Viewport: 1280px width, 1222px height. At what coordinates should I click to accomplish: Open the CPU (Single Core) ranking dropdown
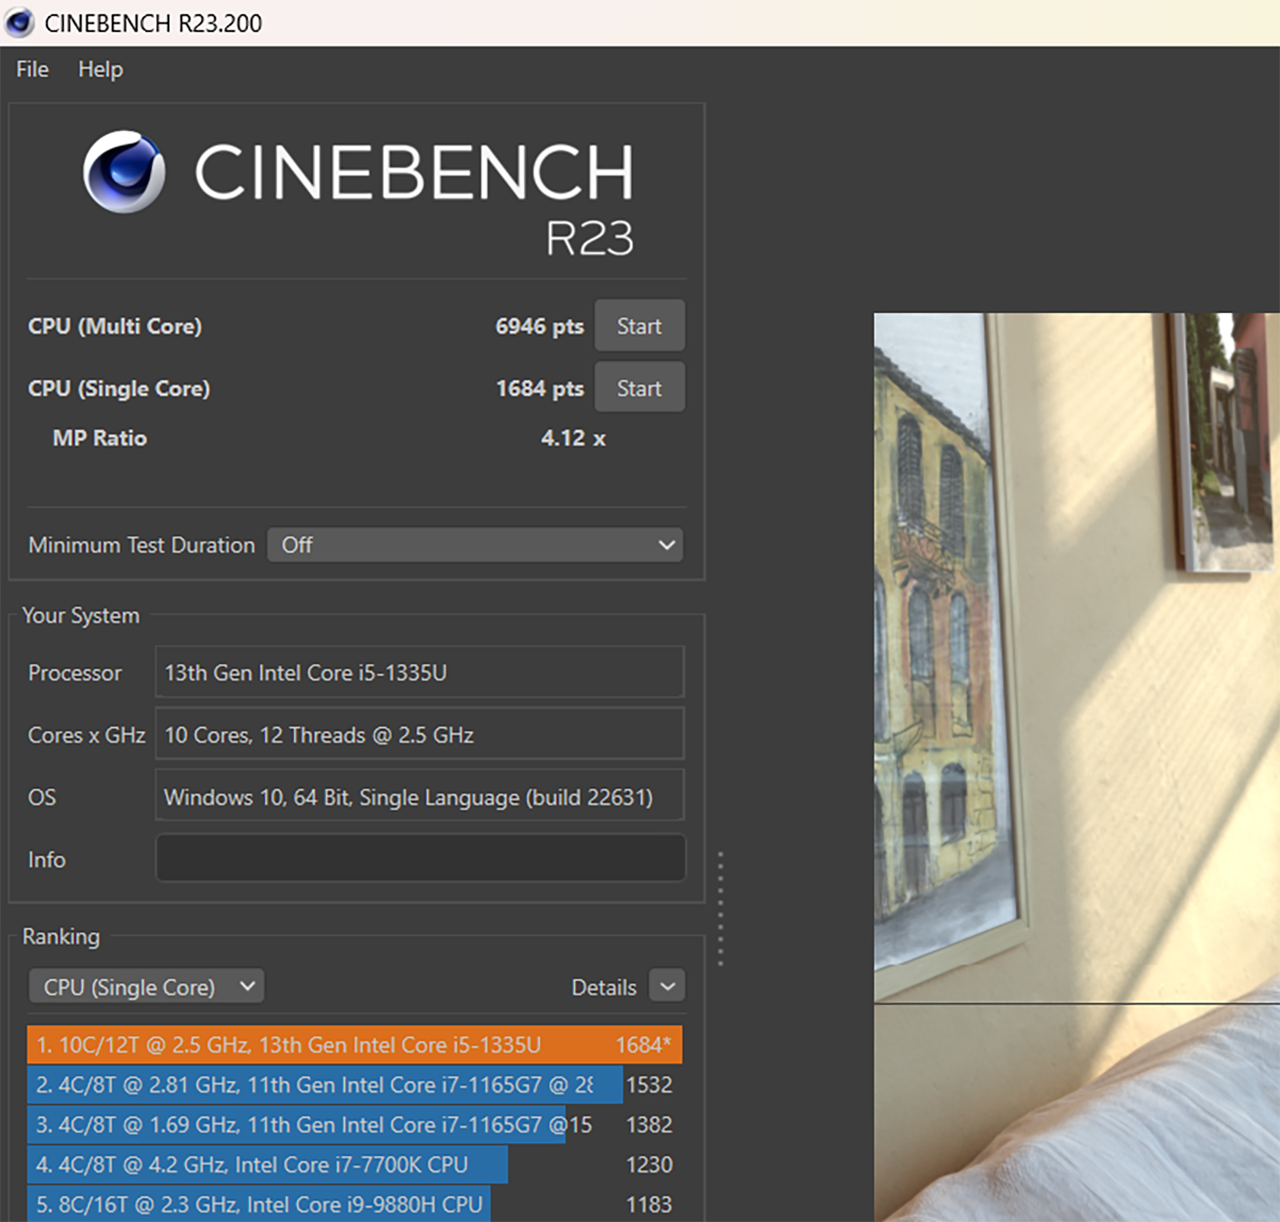click(x=146, y=987)
